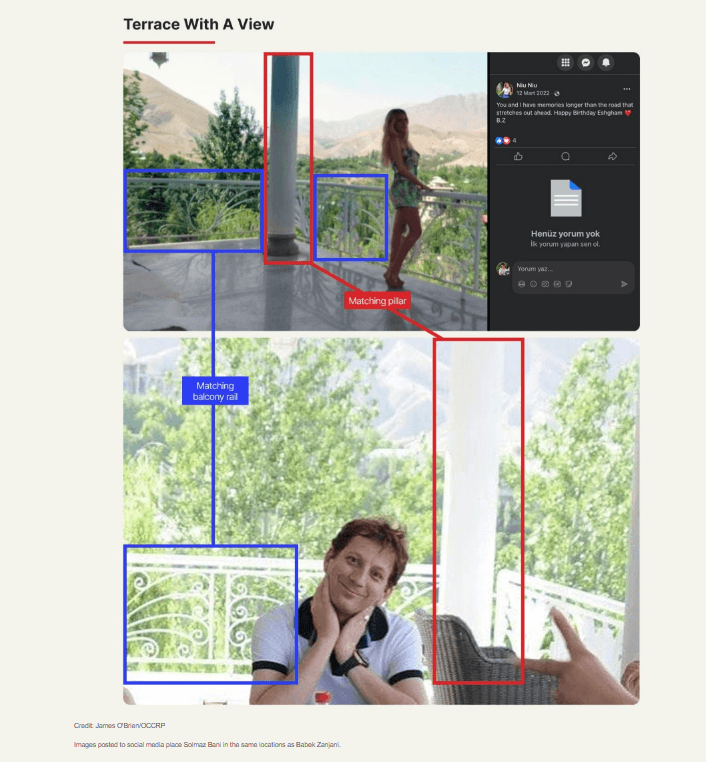Attach a photo with camera icon
Viewport: 706px width, 762px height.
tap(545, 284)
